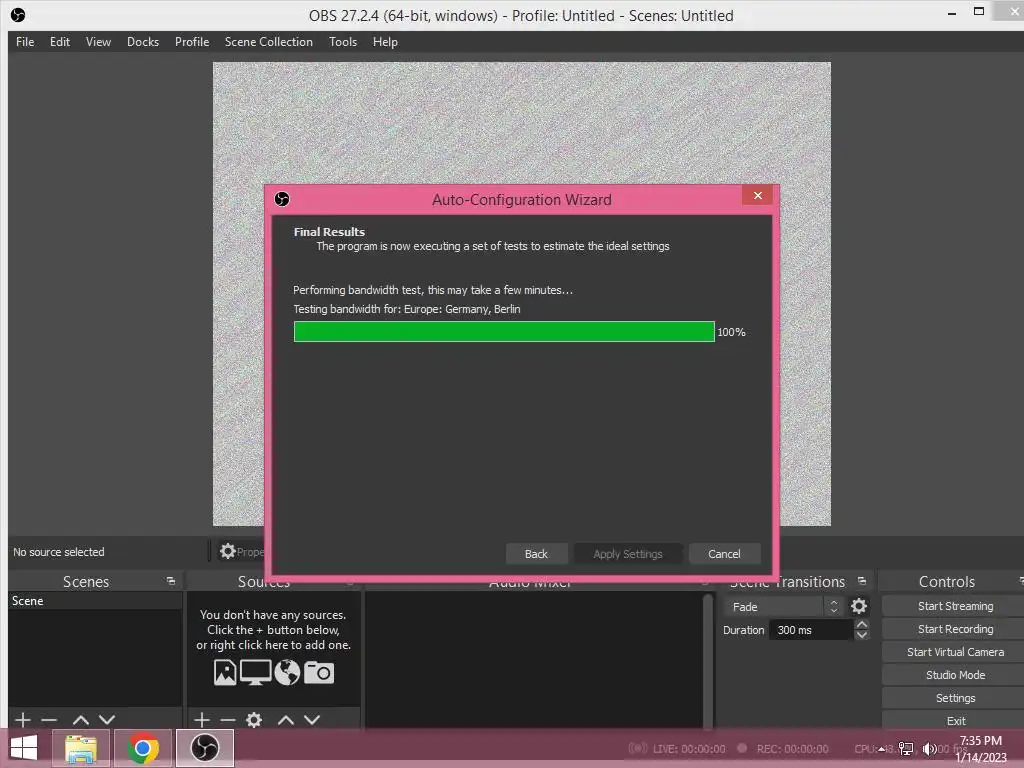Click Back in the Auto-Configuration Wizard
1024x768 pixels.
[x=536, y=554]
